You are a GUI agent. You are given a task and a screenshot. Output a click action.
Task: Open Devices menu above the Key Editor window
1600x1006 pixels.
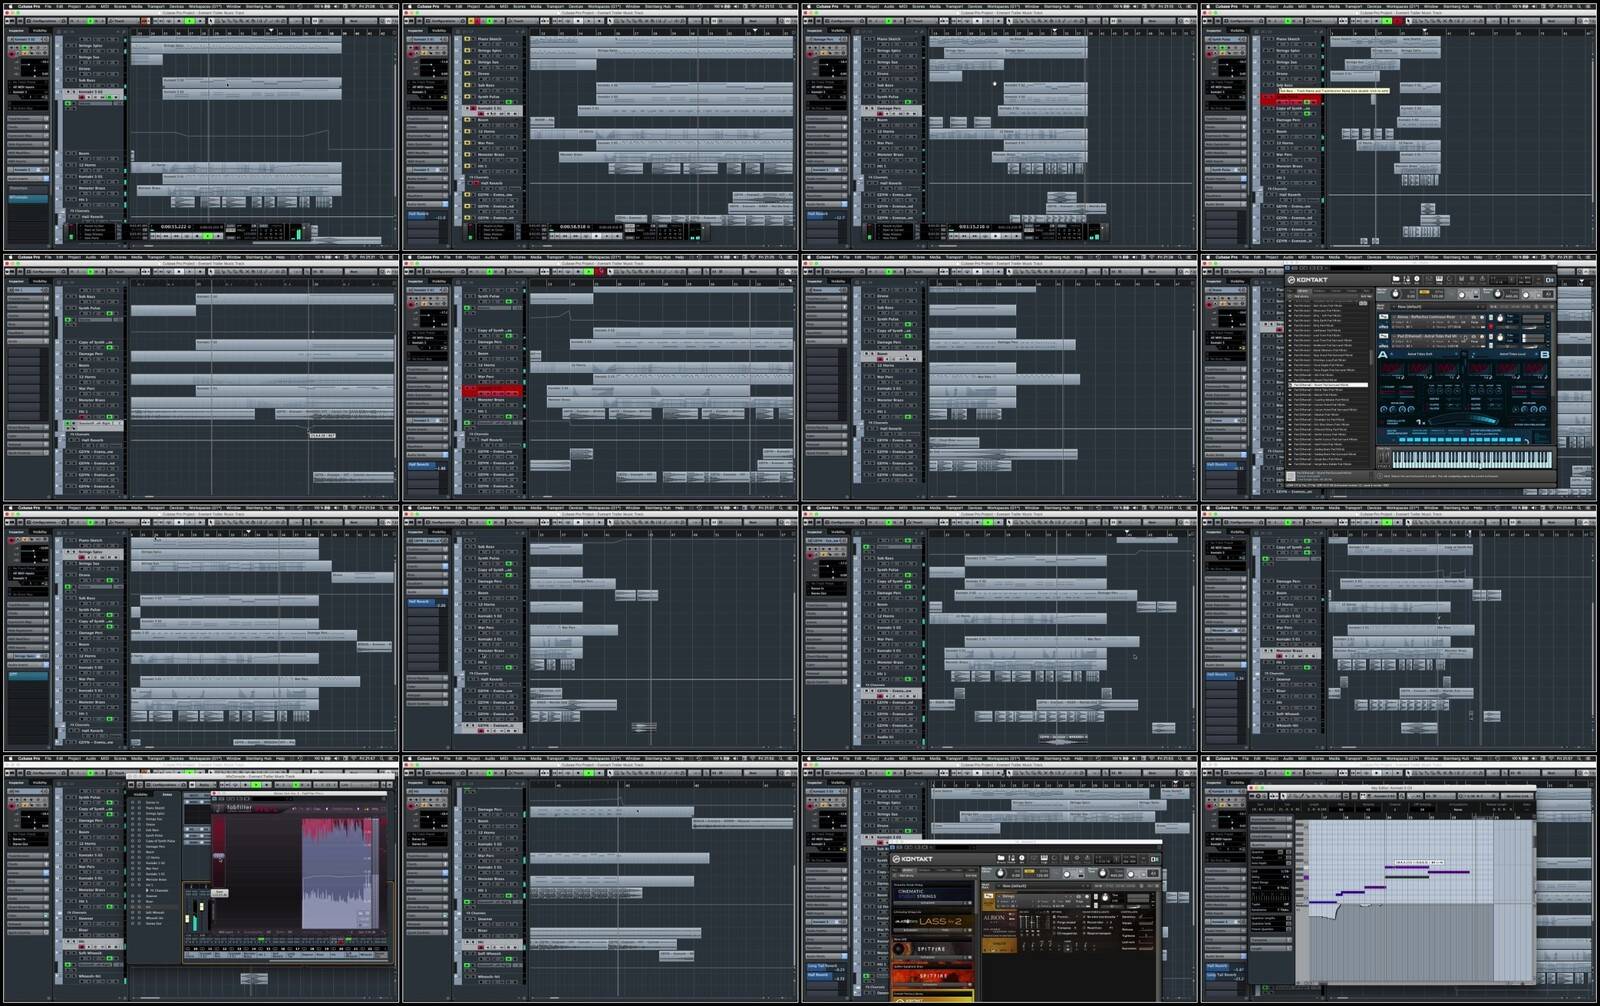1376,759
